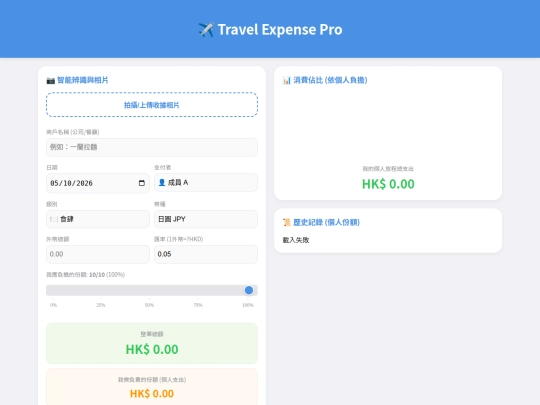Click the orange personal share HK$ 0.00

pyautogui.click(x=152, y=394)
